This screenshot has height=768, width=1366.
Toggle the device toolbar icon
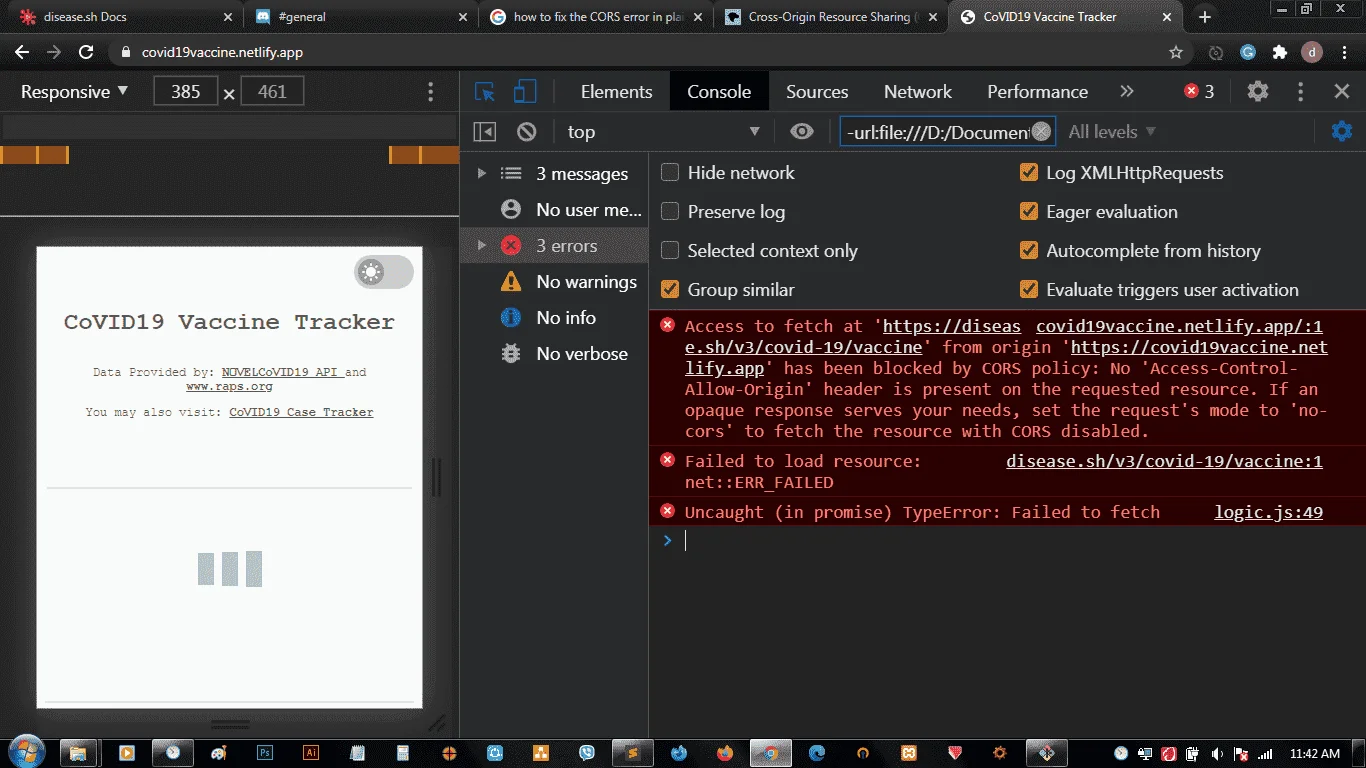525,92
